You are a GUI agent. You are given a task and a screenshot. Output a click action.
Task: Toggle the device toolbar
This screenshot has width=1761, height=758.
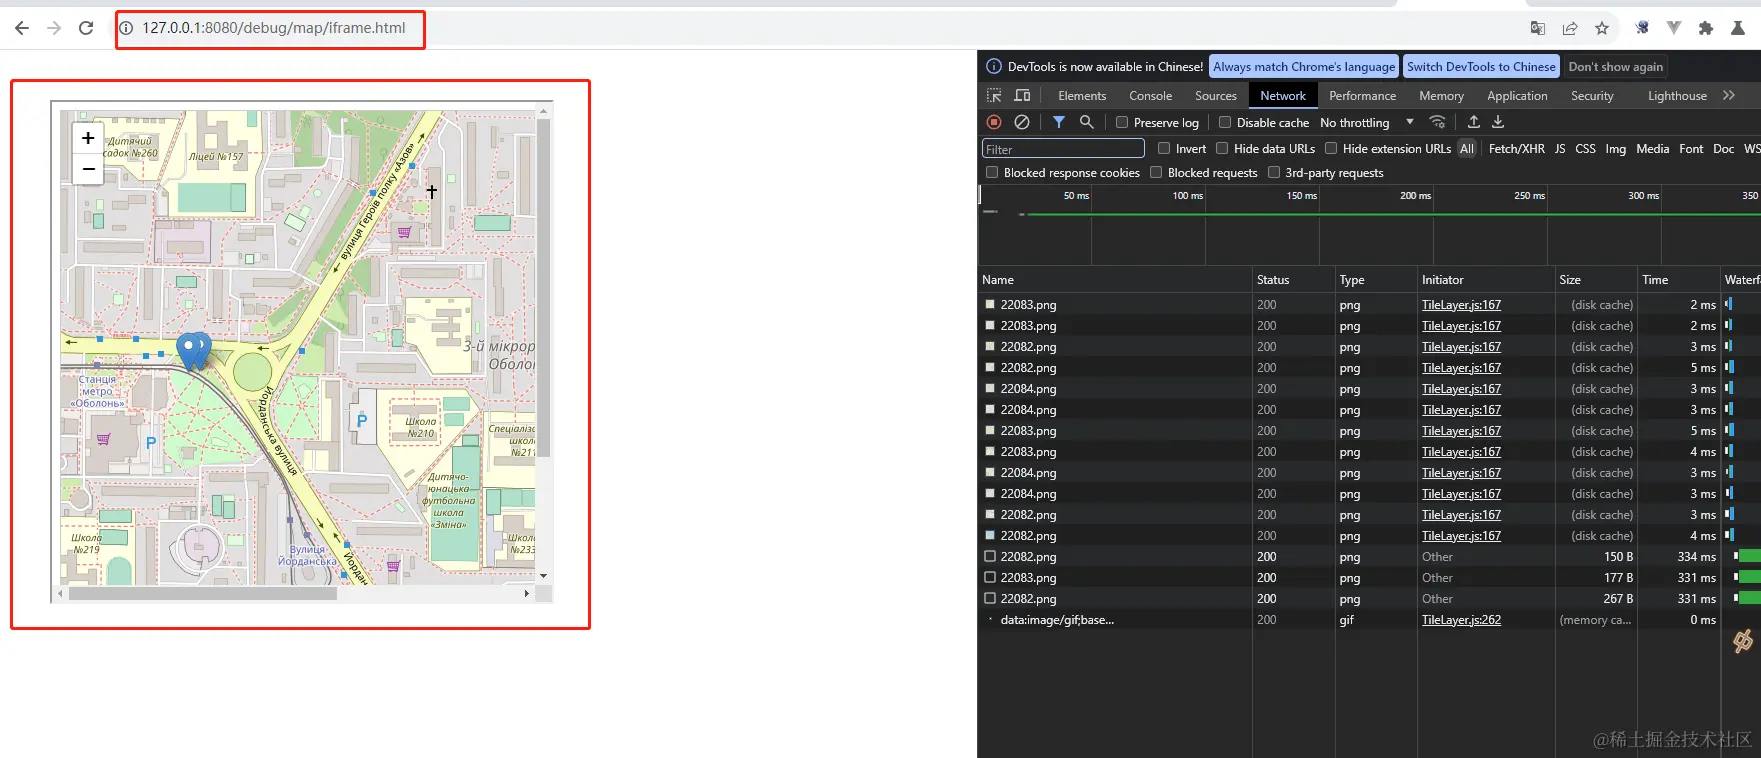1022,96
